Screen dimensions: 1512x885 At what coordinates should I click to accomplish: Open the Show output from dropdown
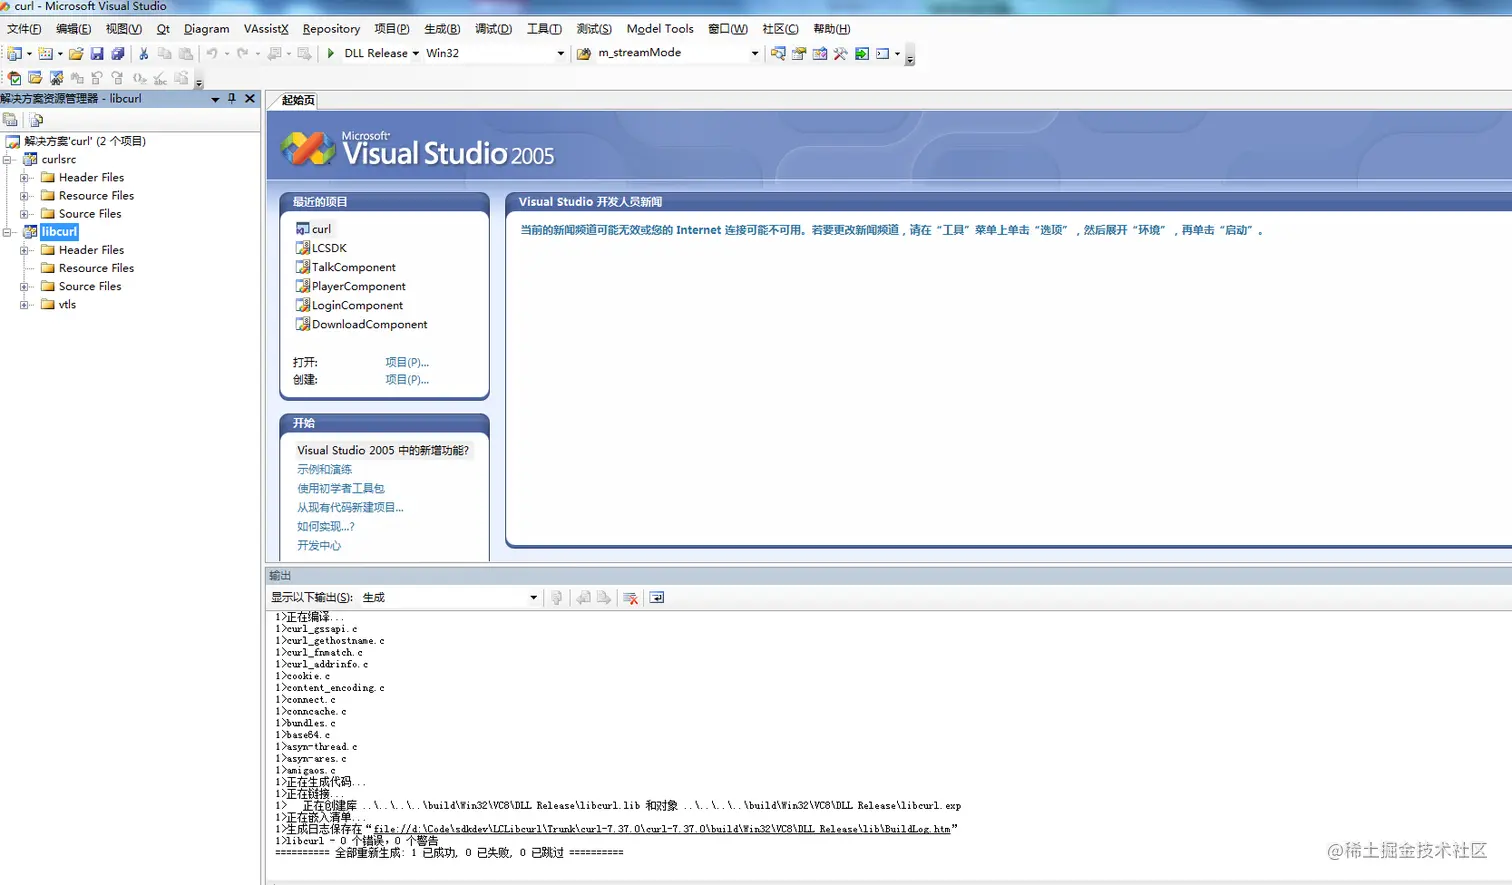point(533,597)
